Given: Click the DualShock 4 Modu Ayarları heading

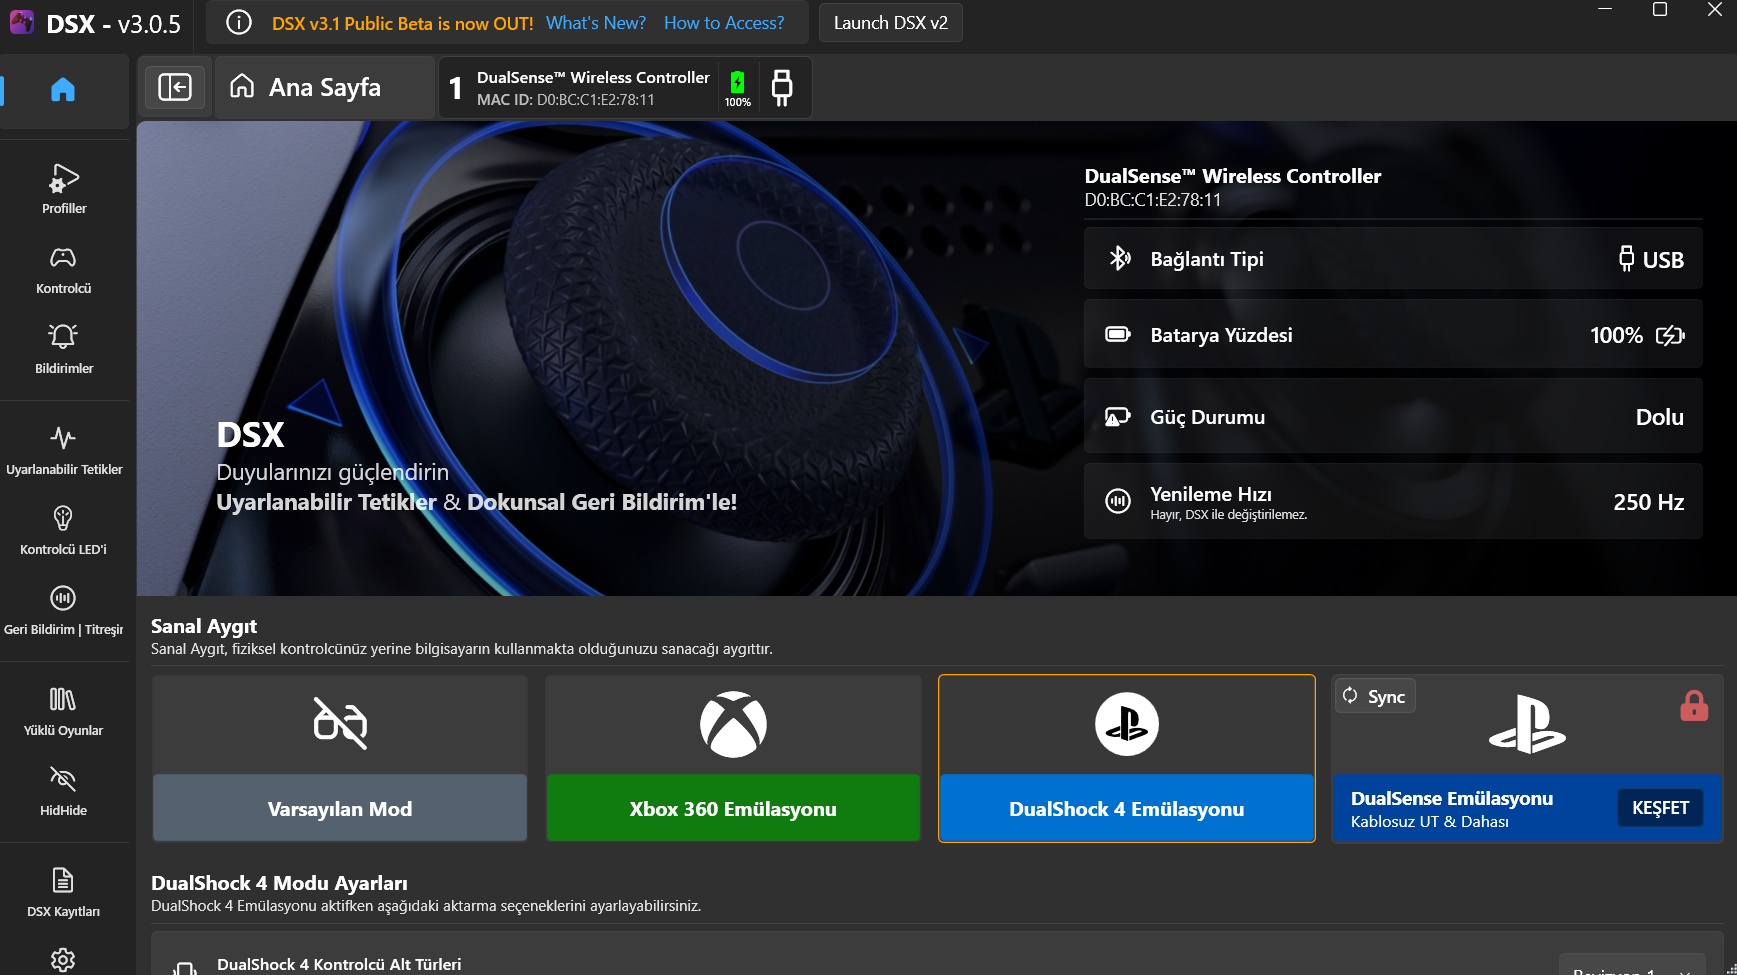Looking at the screenshot, I should coord(279,883).
